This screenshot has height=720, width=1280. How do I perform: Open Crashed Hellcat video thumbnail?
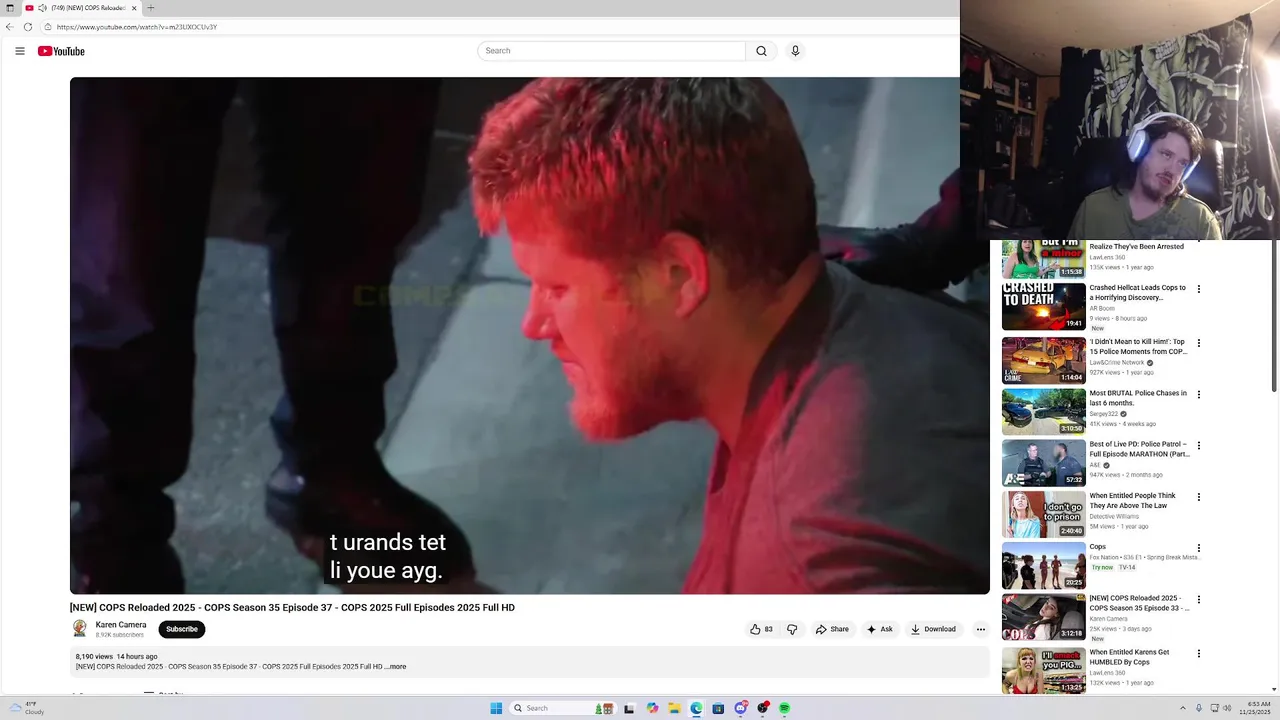[1044, 307]
